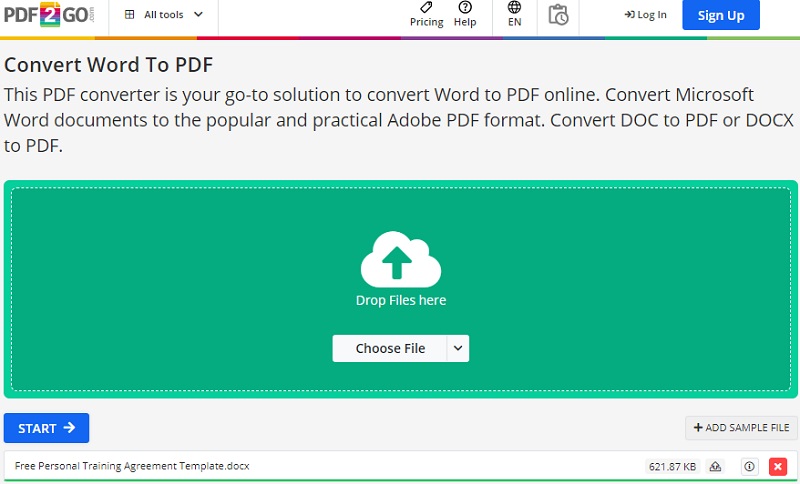Click the Drop Files here text
This screenshot has width=800, height=484.
click(x=401, y=300)
